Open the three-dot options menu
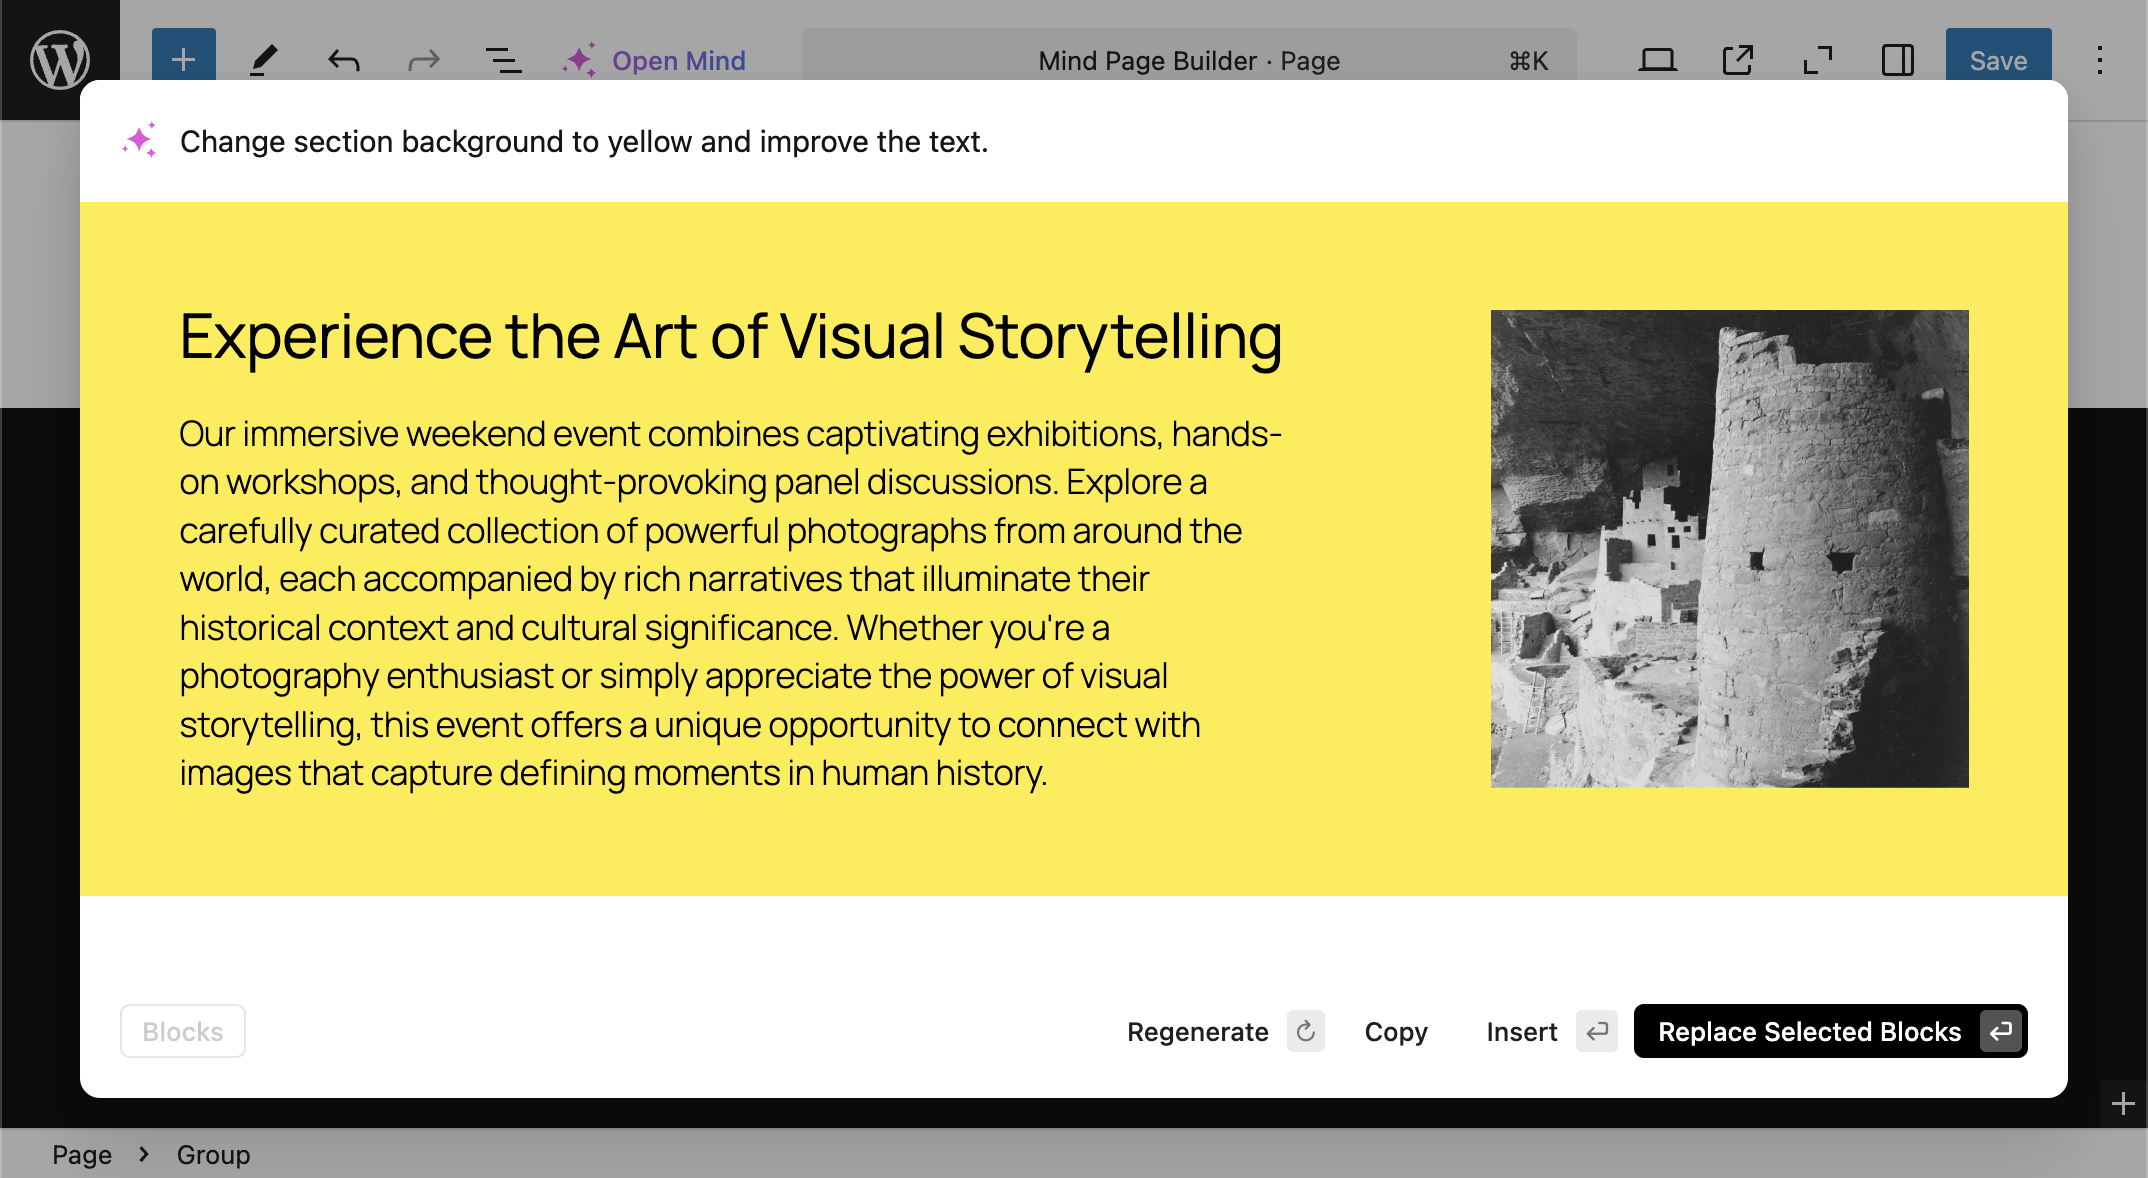Image resolution: width=2148 pixels, height=1178 pixels. 2100,60
